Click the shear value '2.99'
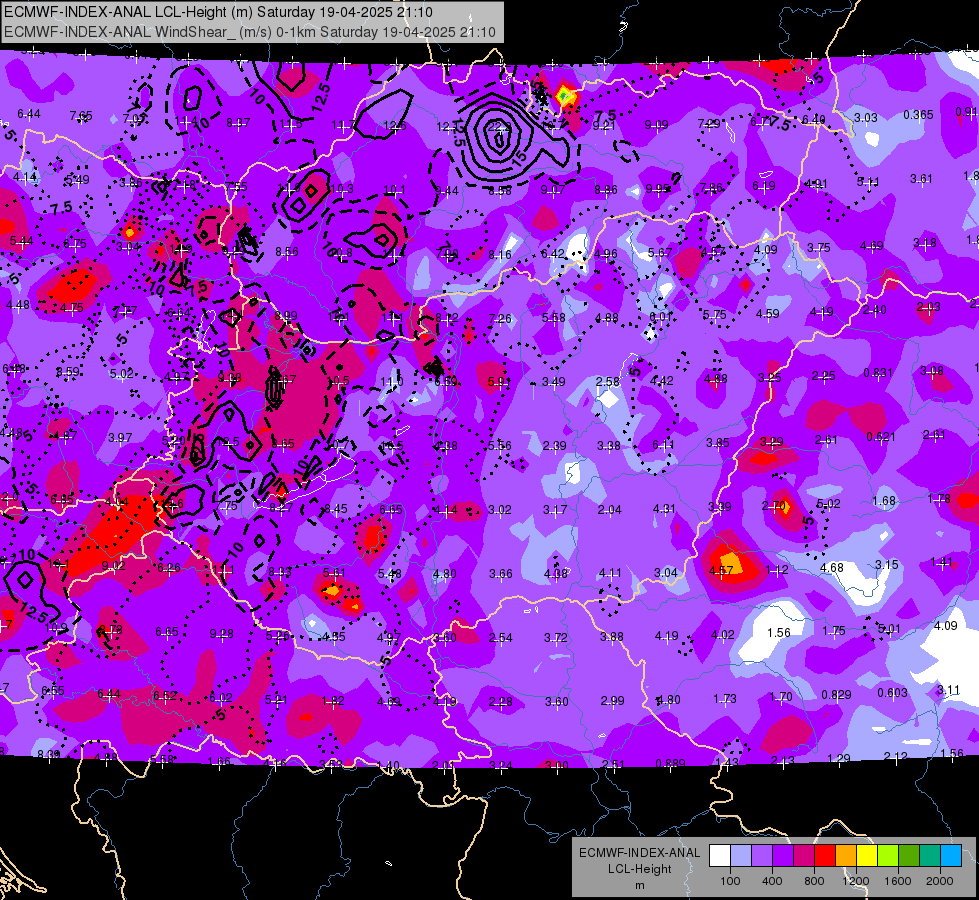979x900 pixels. tap(612, 700)
